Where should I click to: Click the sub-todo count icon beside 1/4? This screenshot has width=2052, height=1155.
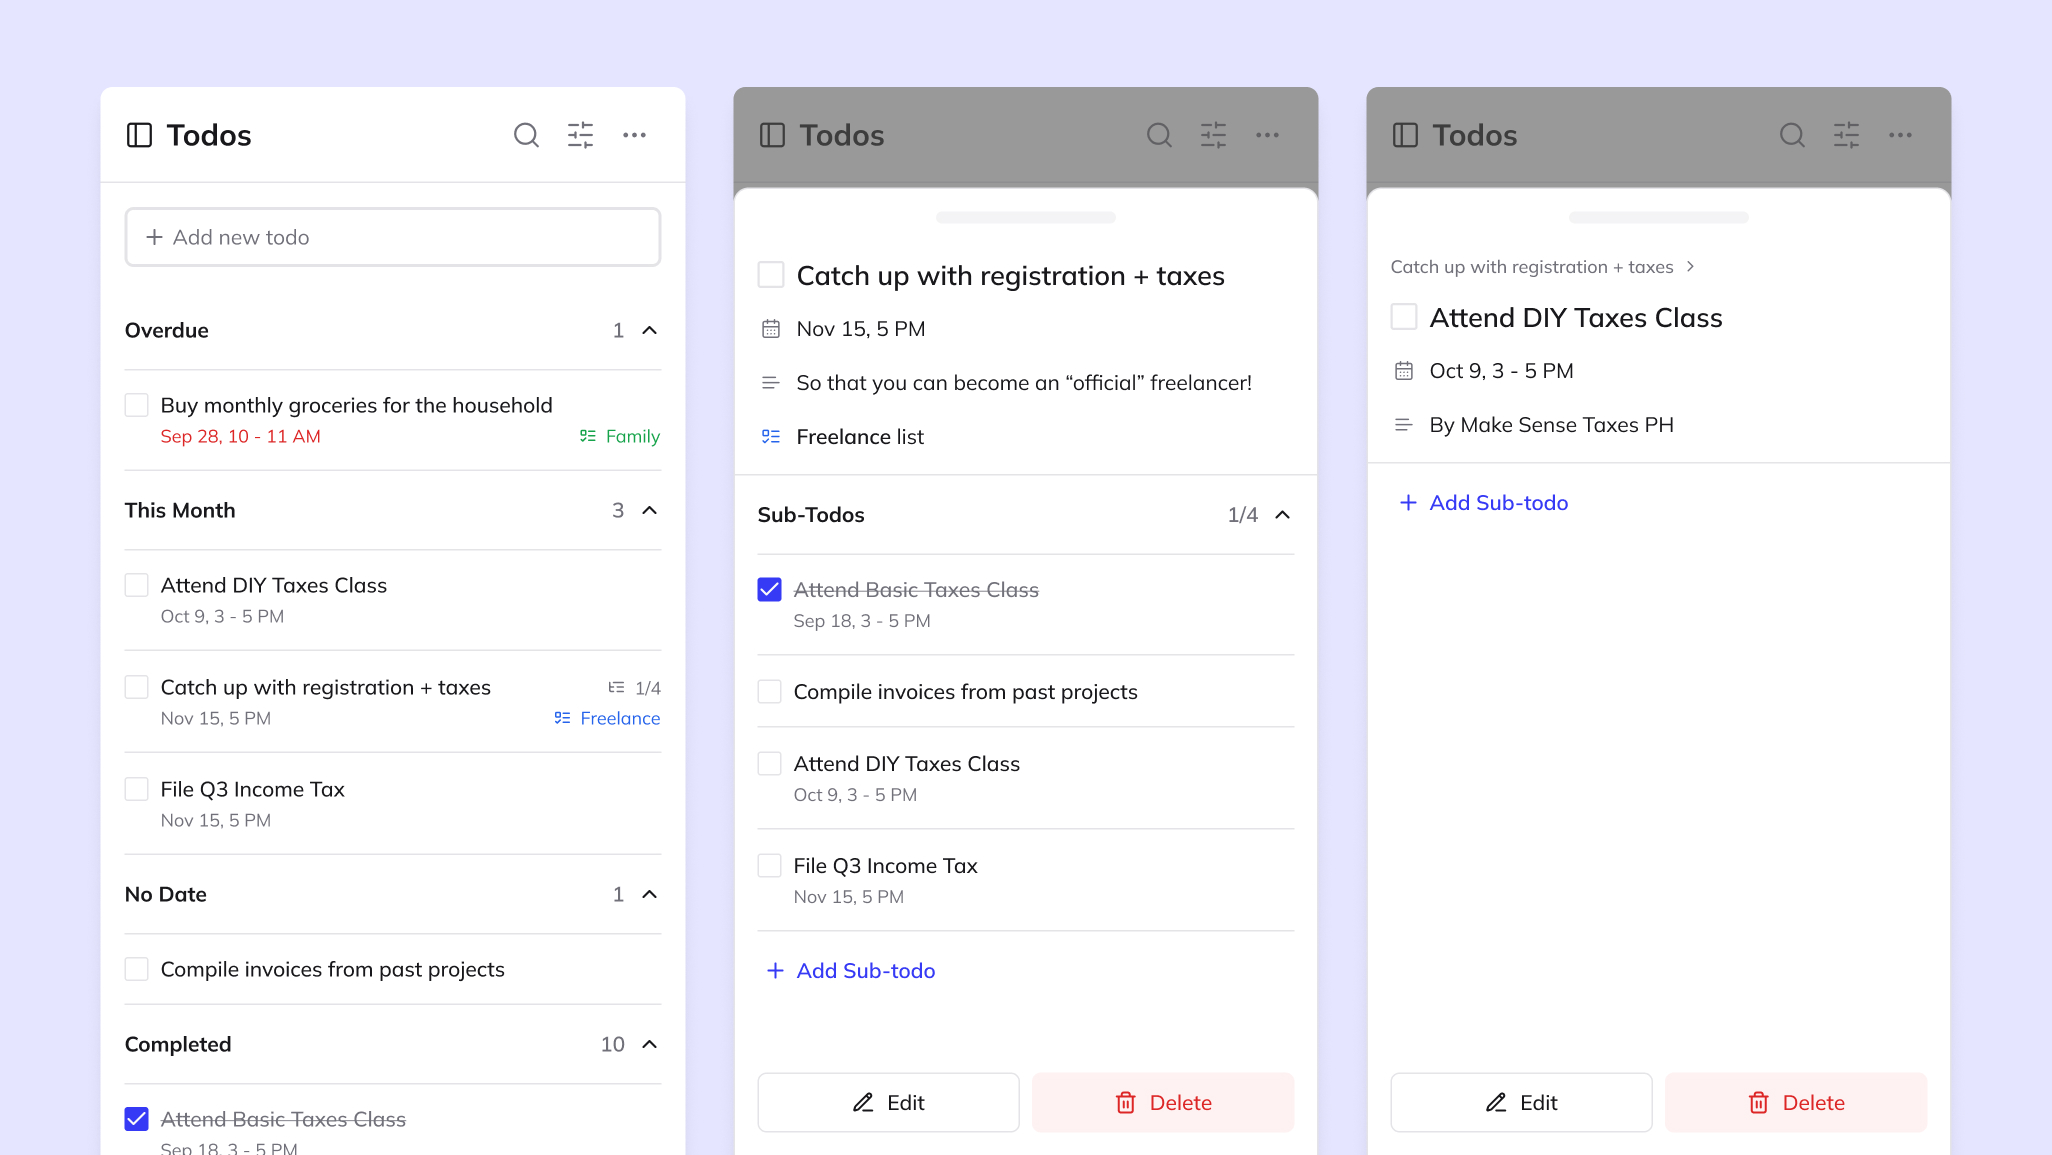(616, 688)
